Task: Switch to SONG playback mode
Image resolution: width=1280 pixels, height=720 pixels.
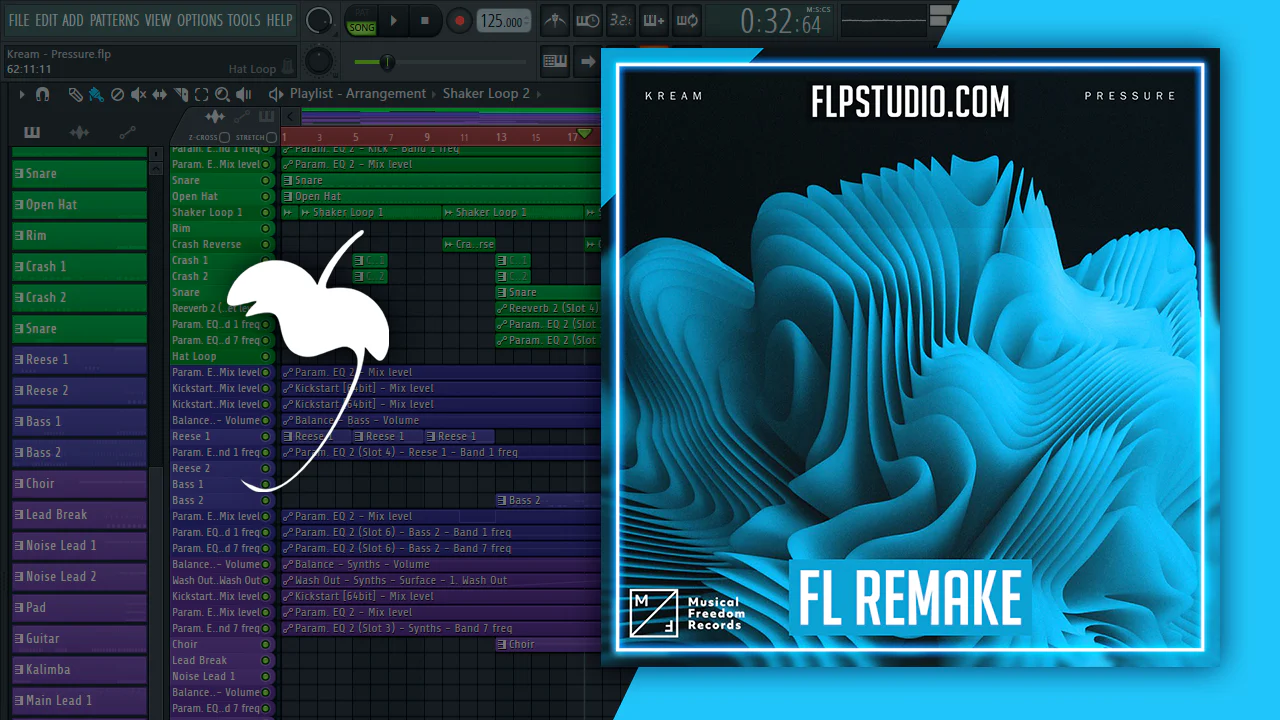Action: [x=361, y=28]
